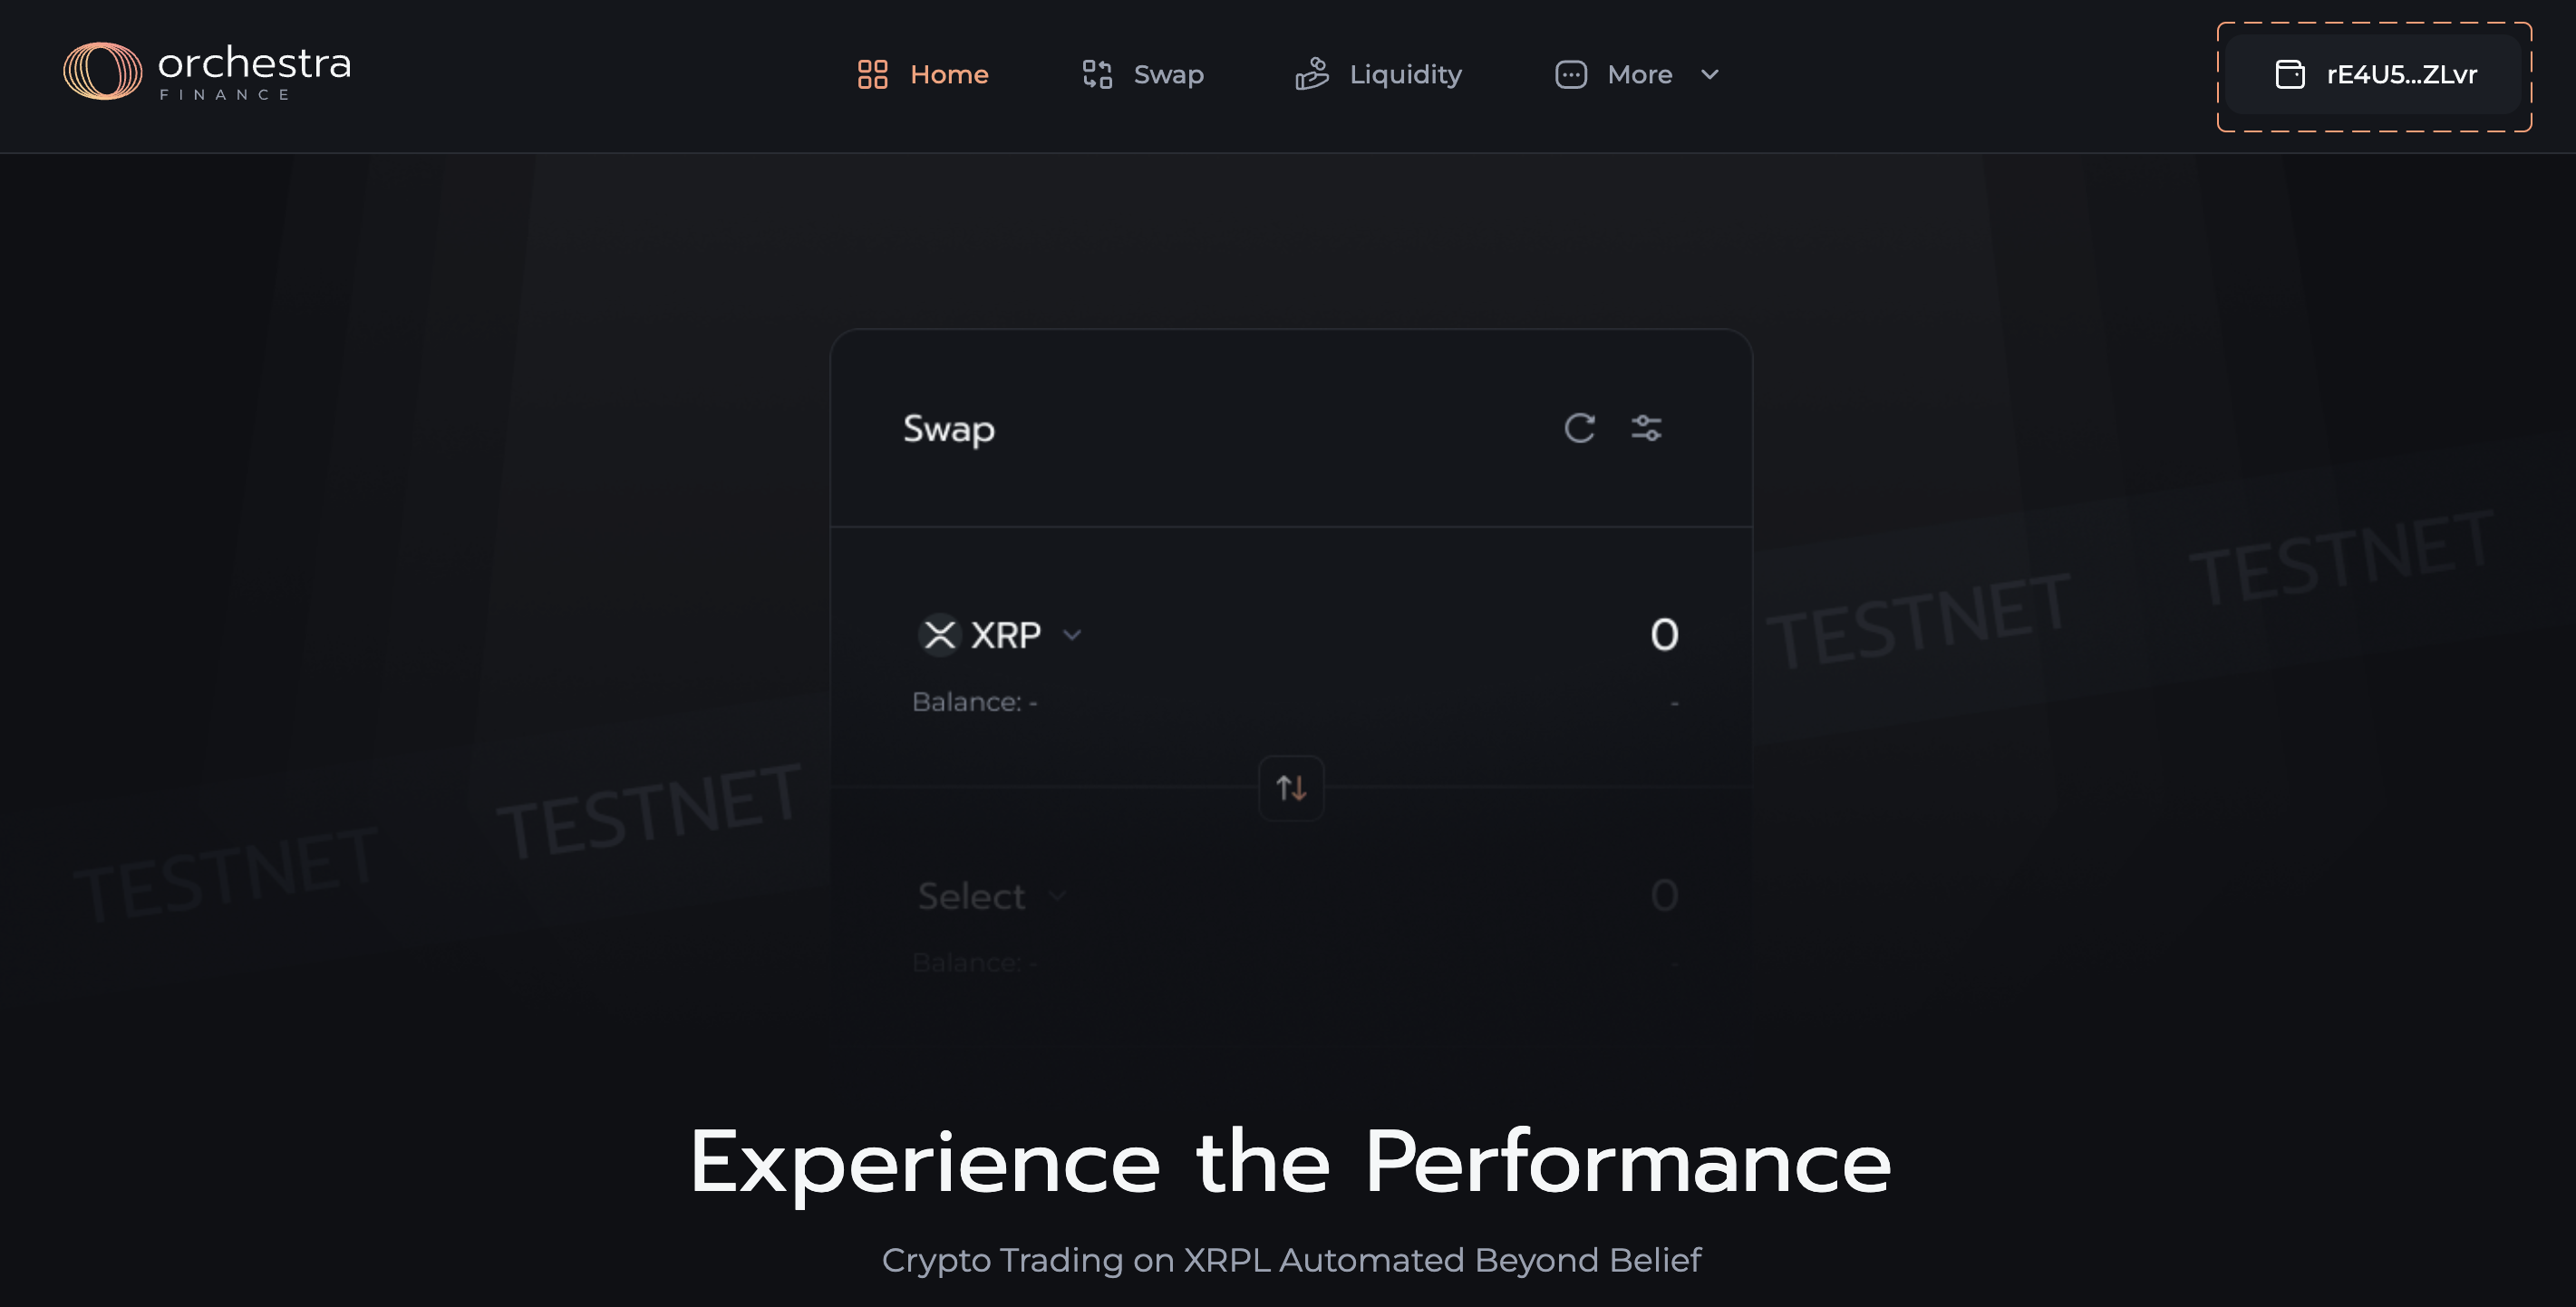Click the Orchestra Finance logo icon
The height and width of the screenshot is (1307, 2576).
click(x=102, y=72)
